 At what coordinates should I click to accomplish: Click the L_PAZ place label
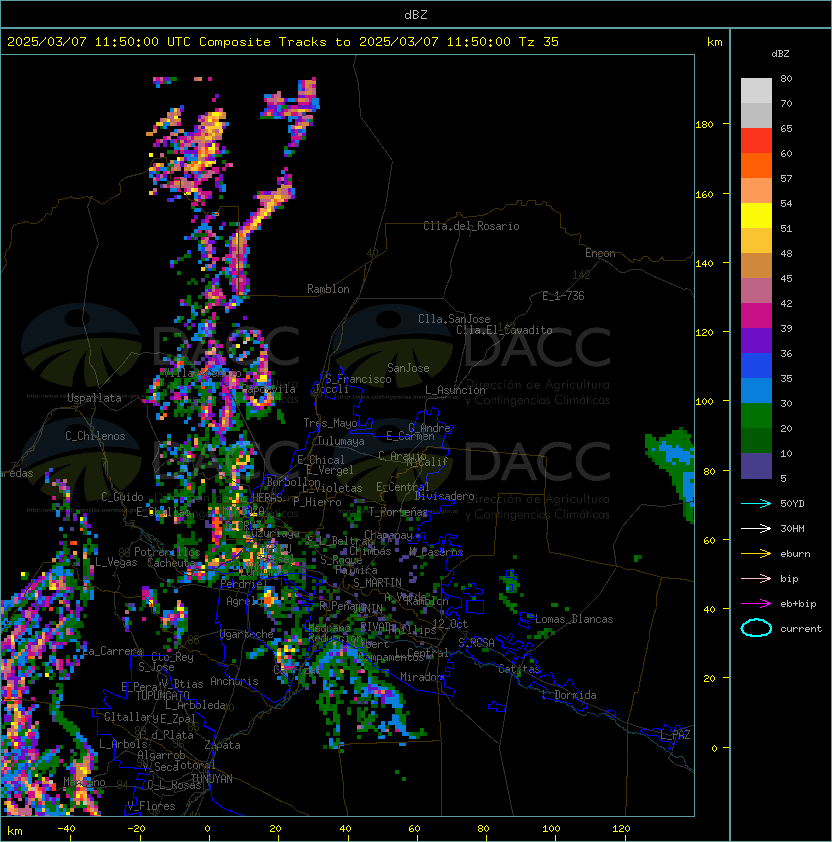click(x=675, y=735)
